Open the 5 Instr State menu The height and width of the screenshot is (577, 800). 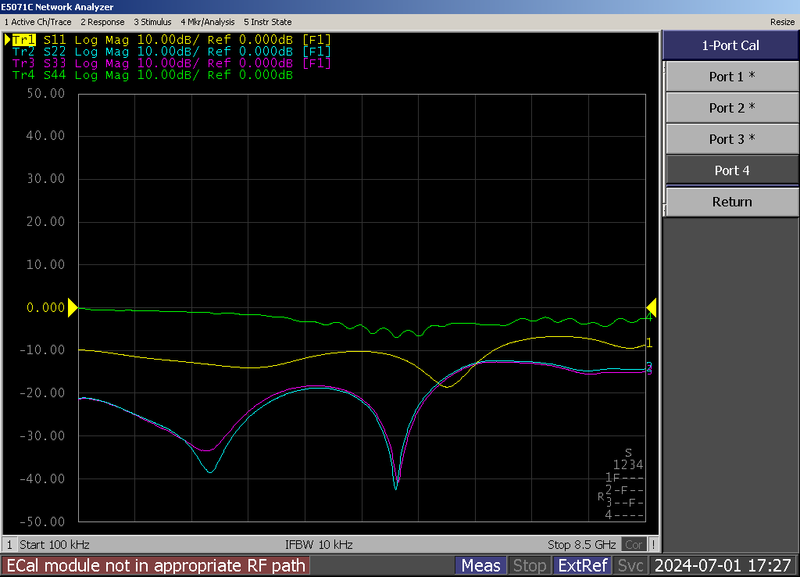pyautogui.click(x=266, y=21)
